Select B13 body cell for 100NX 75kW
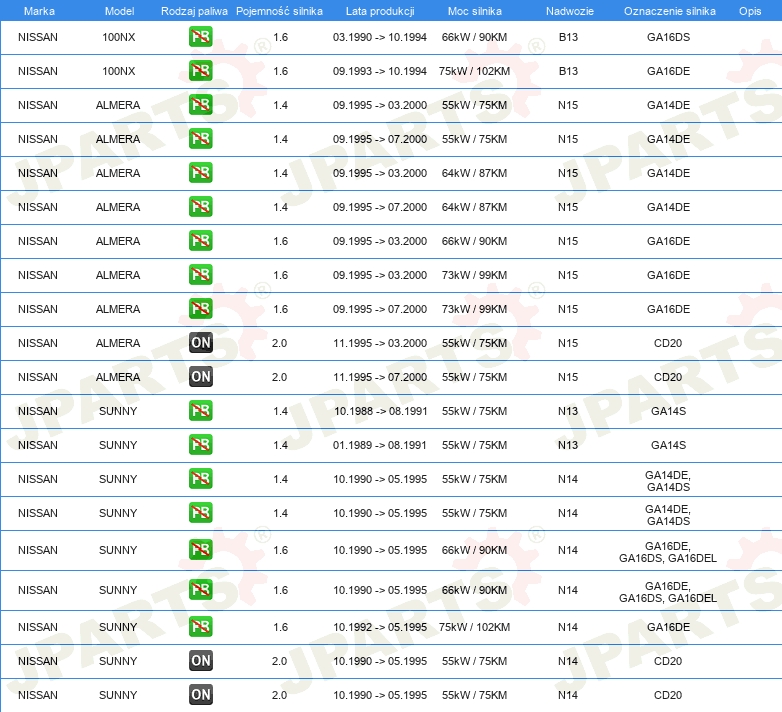The height and width of the screenshot is (712, 782). [x=568, y=71]
